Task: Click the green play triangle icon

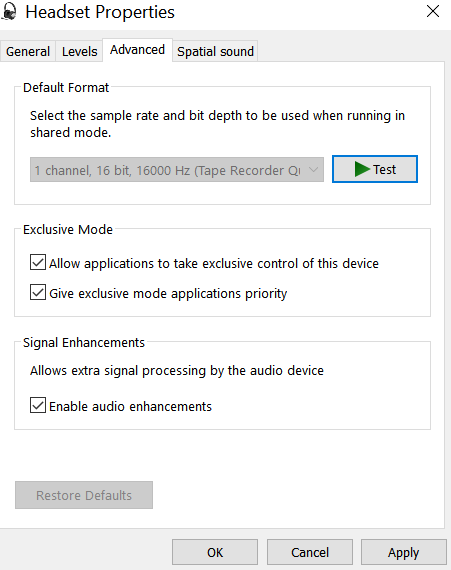Action: click(362, 169)
